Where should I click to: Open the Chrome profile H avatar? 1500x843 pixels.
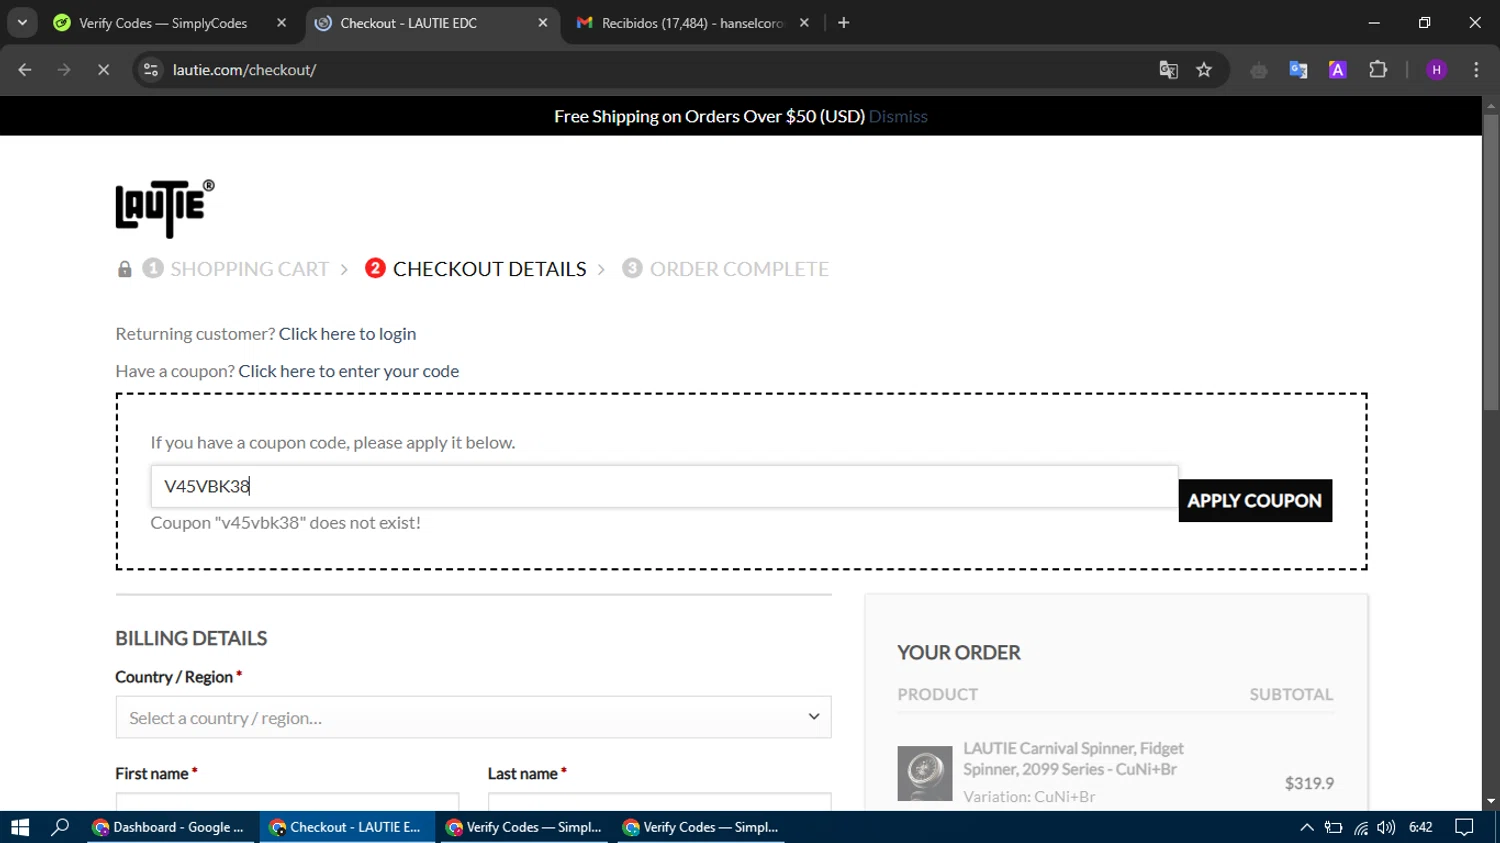1436,70
